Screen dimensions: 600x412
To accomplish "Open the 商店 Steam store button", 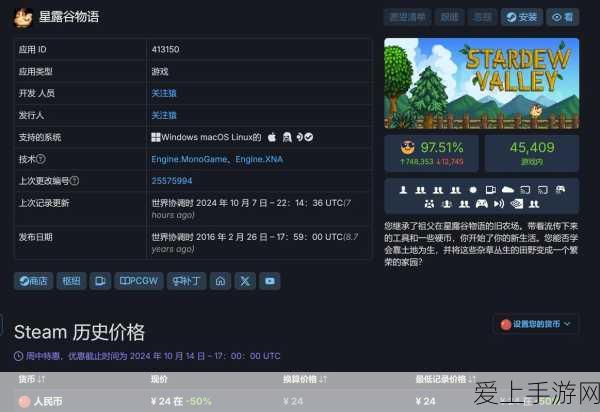I will 33,281.
